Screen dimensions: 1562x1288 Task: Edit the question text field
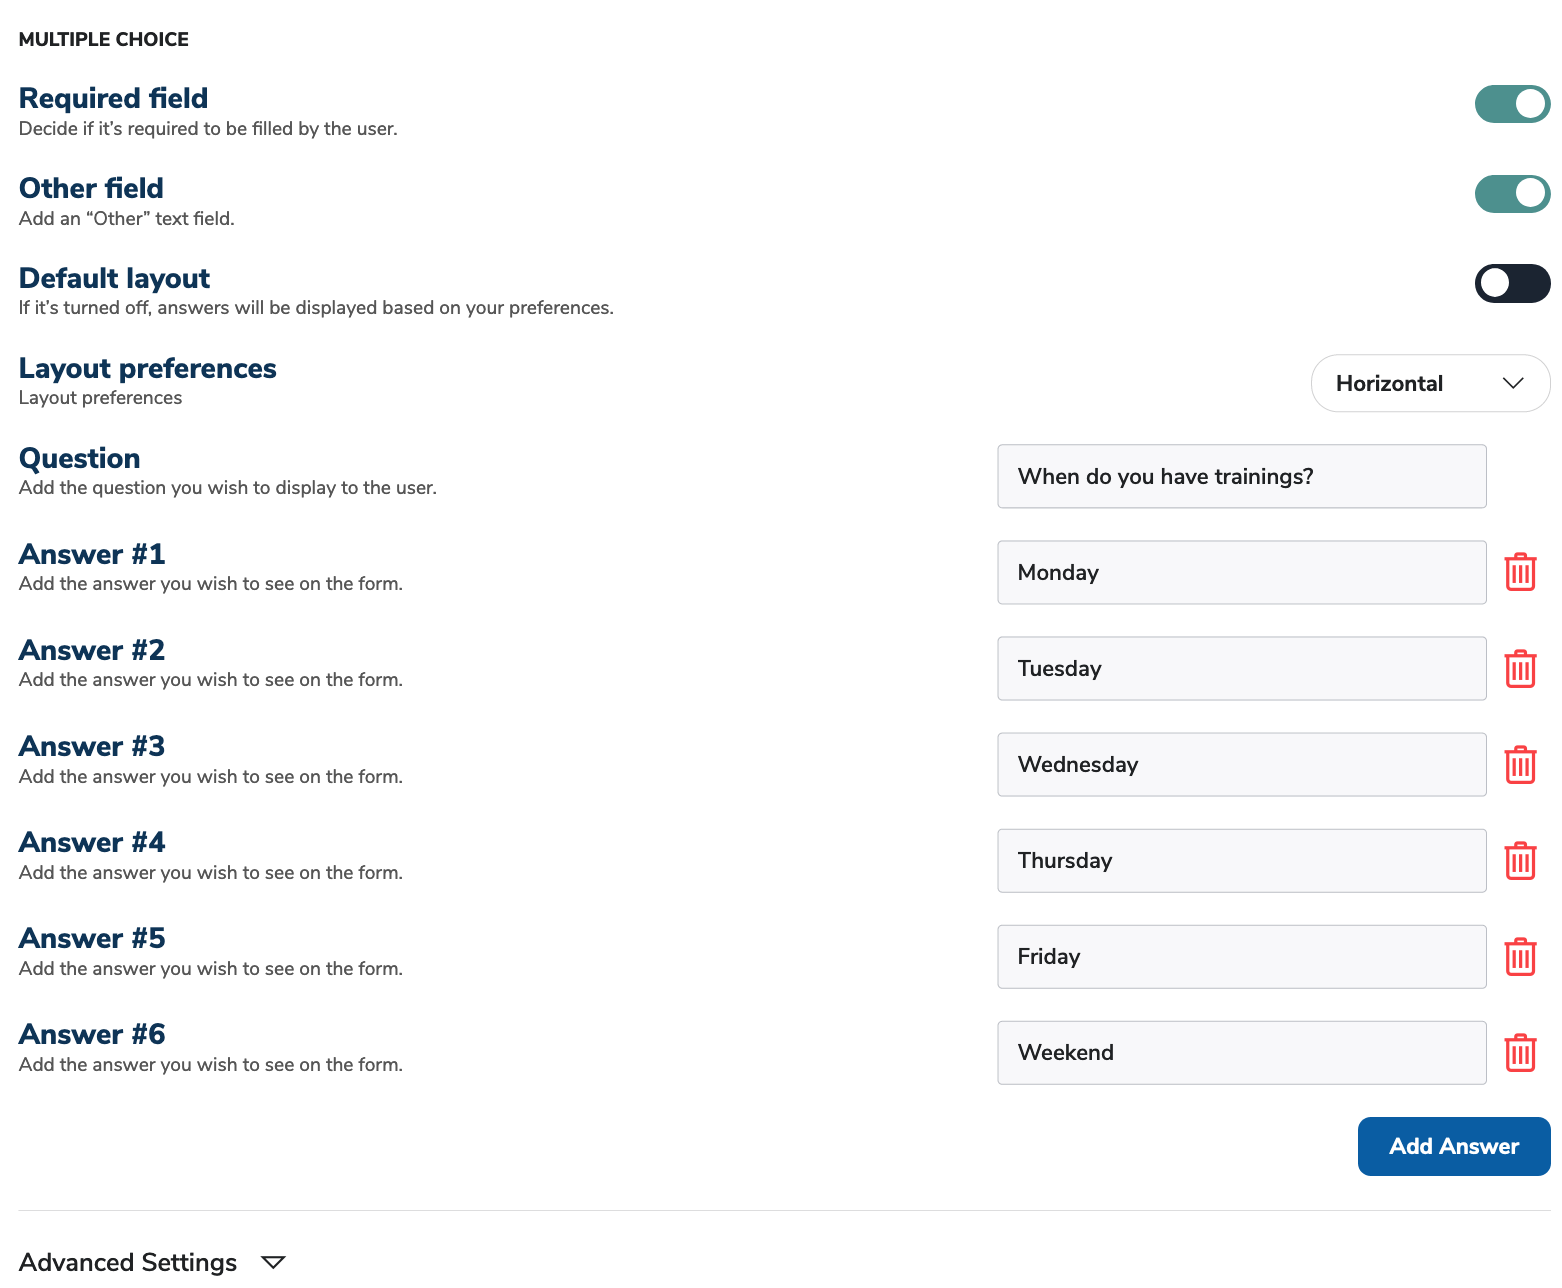pos(1241,476)
